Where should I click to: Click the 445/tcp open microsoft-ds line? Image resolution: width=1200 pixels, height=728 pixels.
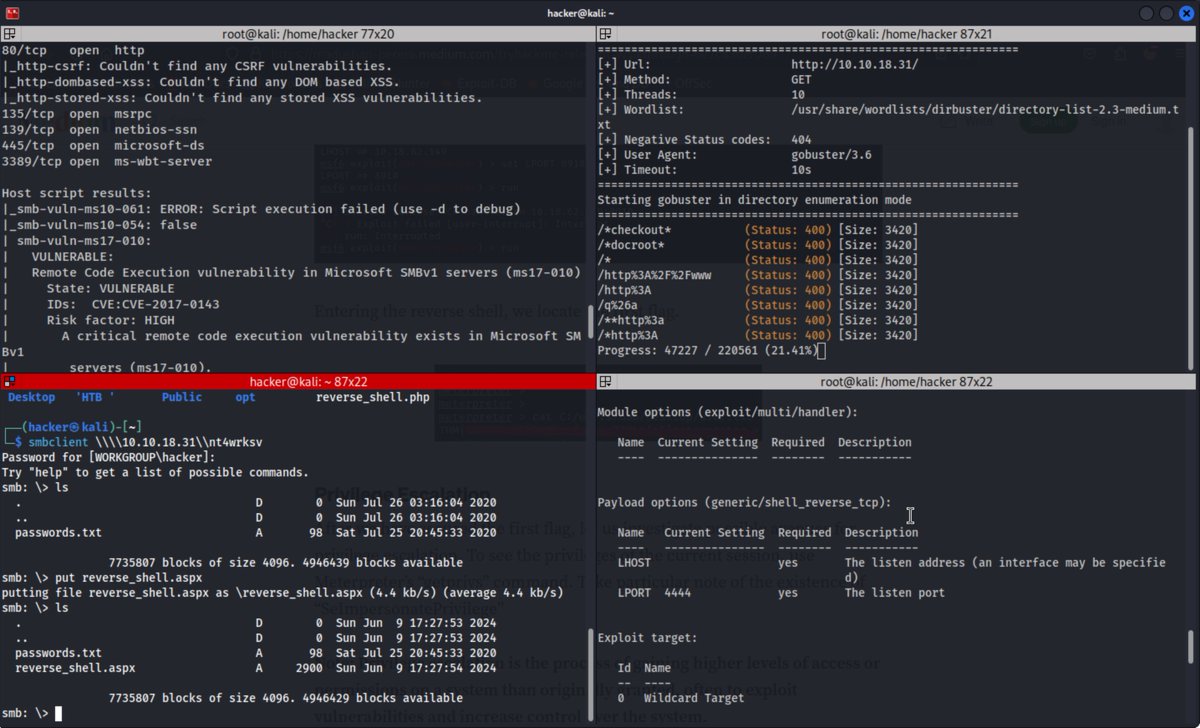click(104, 145)
